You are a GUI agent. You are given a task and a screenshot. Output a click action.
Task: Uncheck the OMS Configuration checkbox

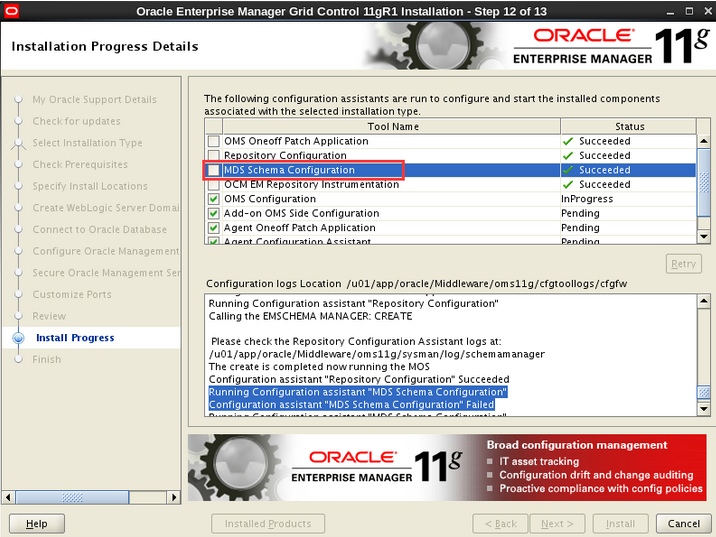click(x=213, y=199)
